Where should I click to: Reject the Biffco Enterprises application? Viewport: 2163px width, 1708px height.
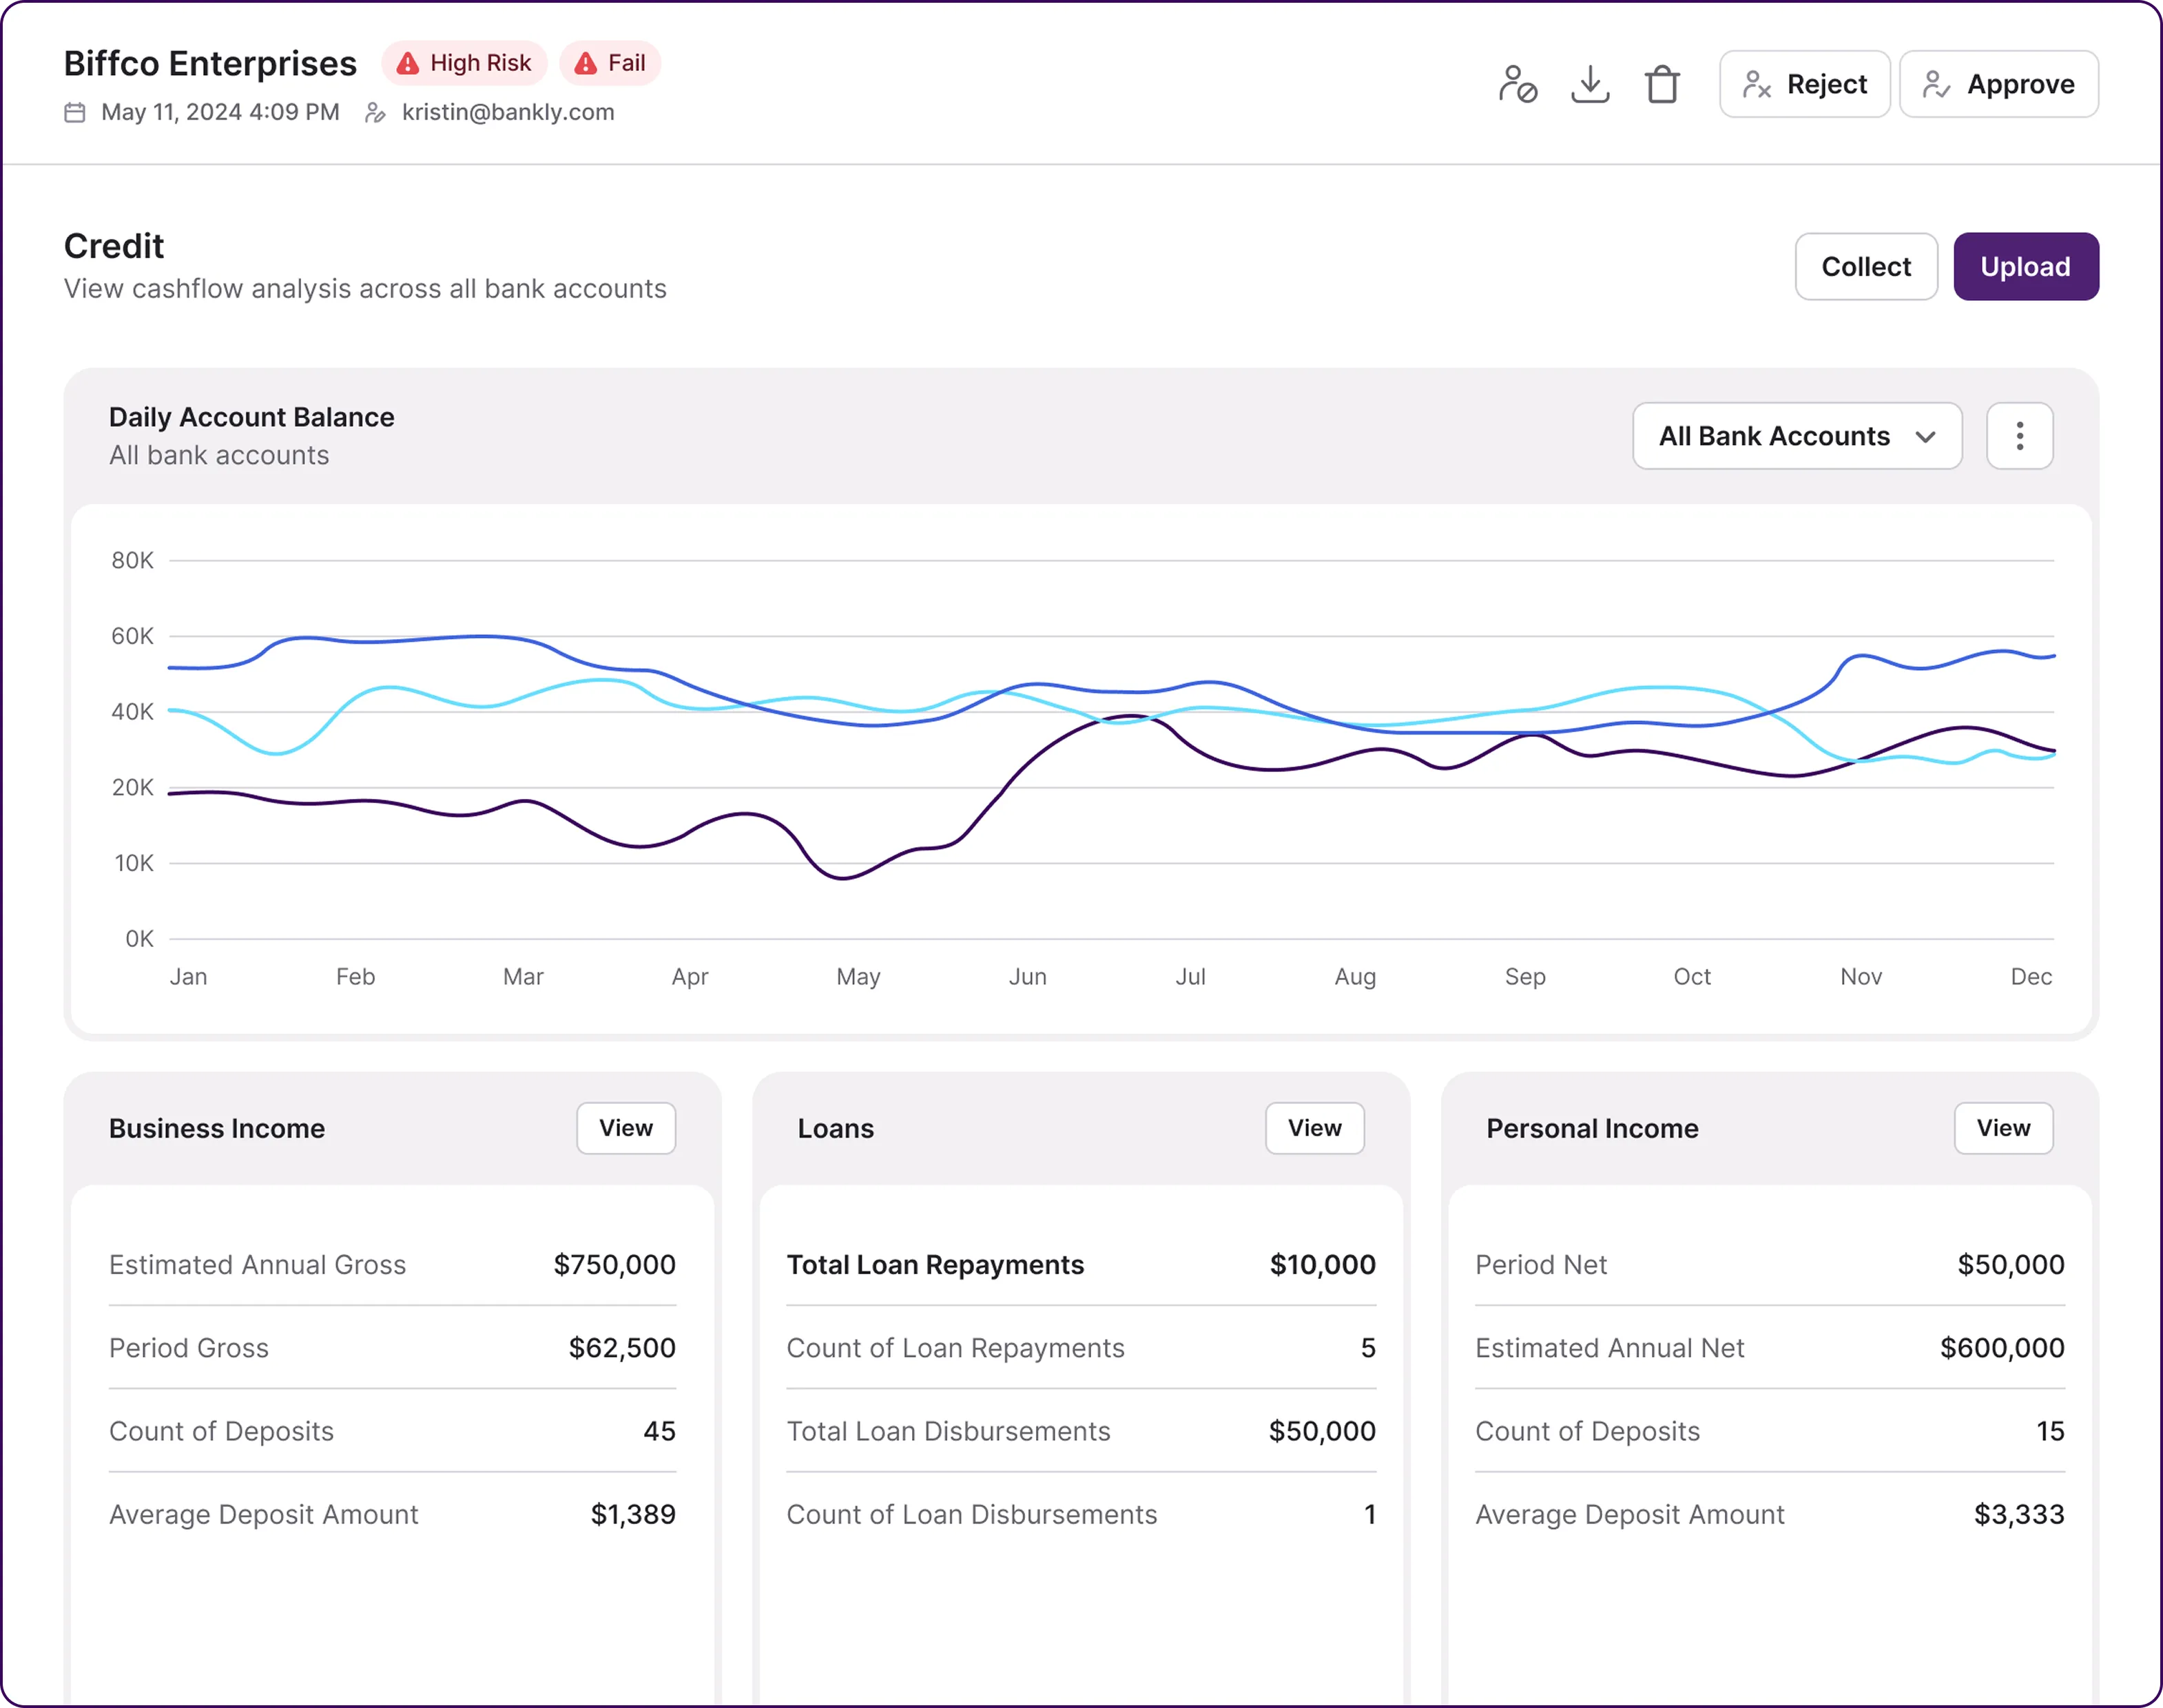point(1804,84)
